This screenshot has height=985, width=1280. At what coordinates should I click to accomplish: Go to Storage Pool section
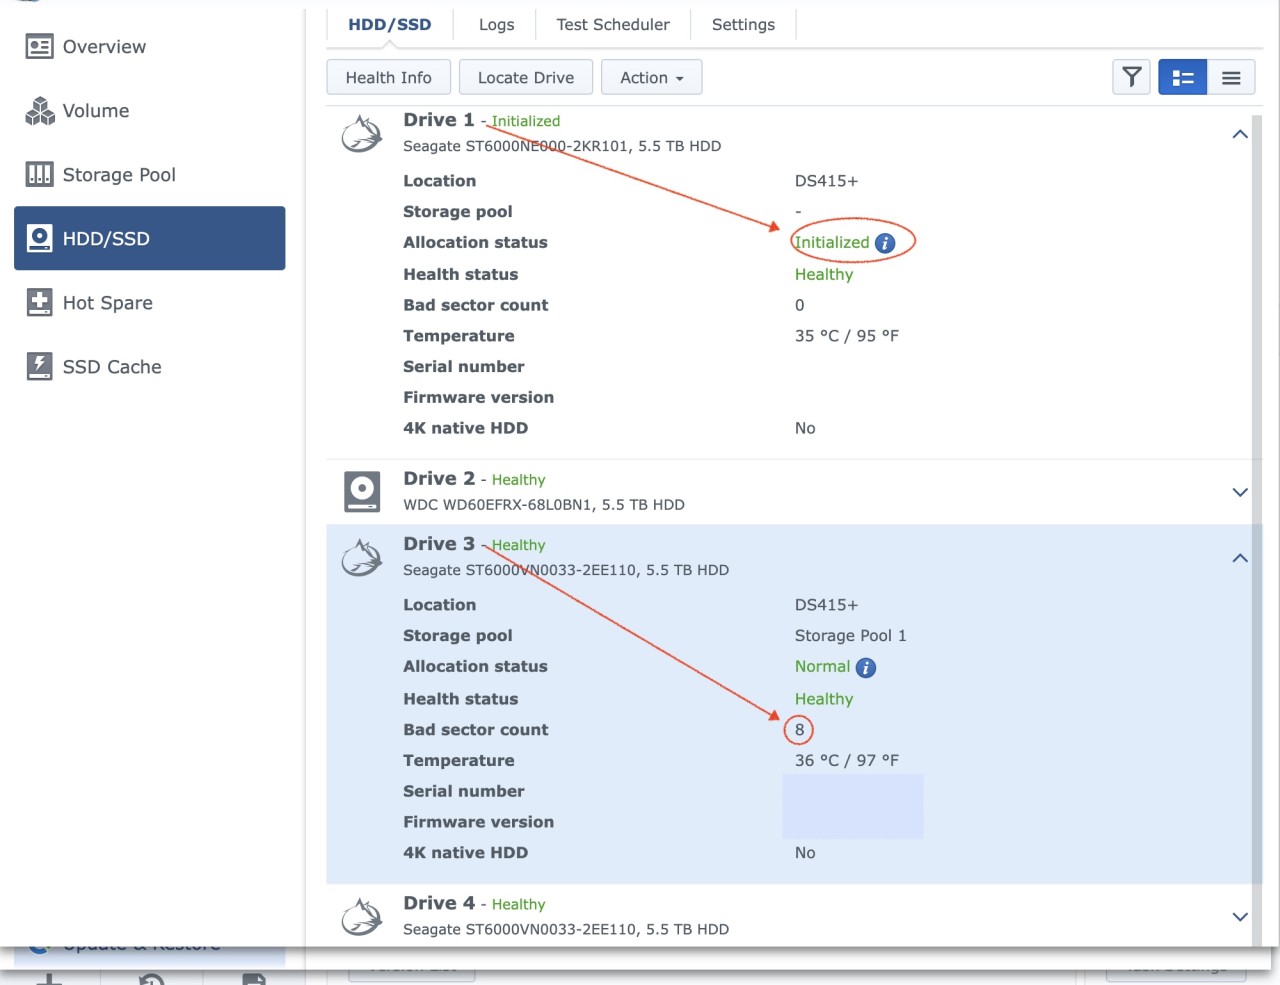tap(118, 175)
